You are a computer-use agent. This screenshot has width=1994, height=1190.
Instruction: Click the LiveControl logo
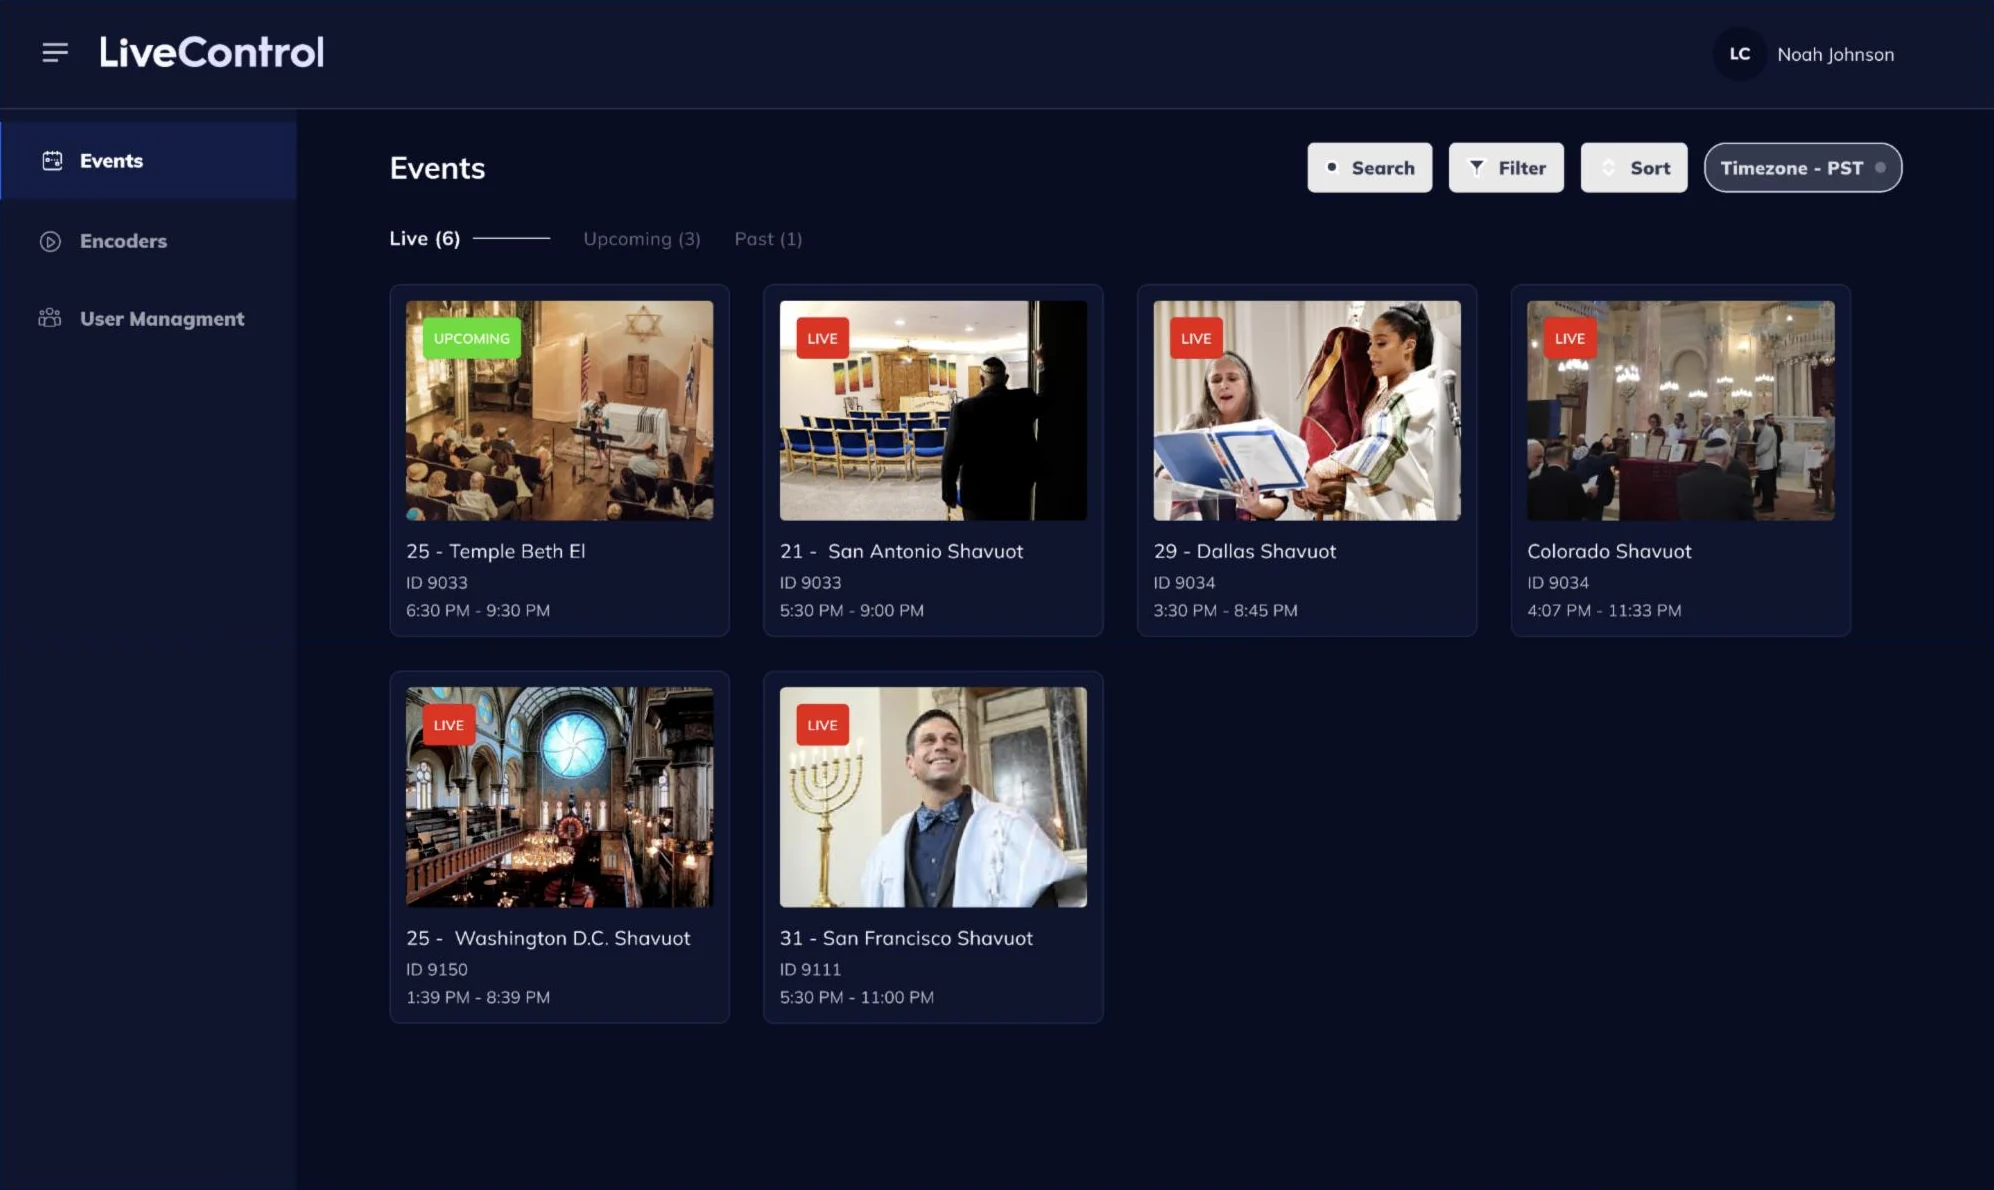click(x=211, y=52)
